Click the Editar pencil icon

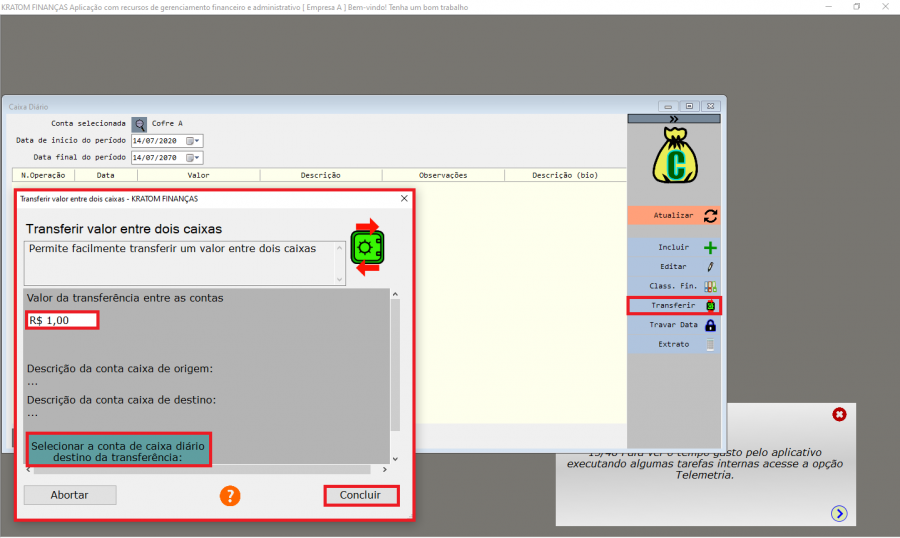pos(711,267)
